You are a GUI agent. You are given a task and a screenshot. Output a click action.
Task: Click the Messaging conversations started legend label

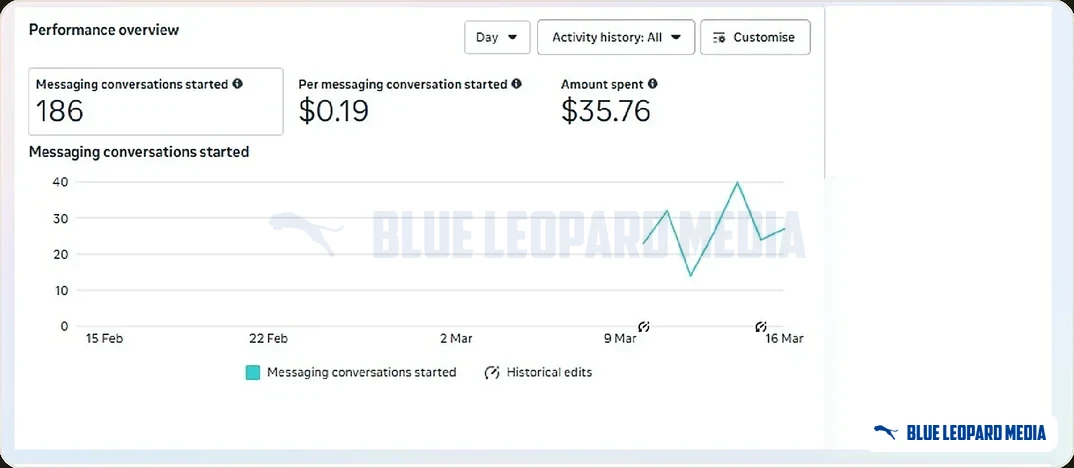362,373
